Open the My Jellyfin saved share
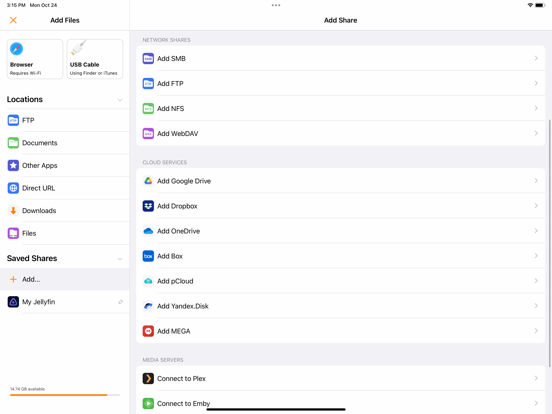The width and height of the screenshot is (552, 414). [65, 302]
